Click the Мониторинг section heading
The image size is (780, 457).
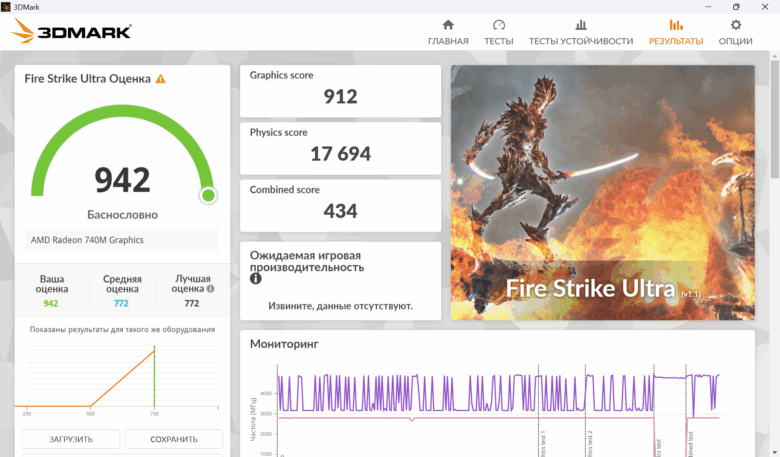pyautogui.click(x=284, y=344)
